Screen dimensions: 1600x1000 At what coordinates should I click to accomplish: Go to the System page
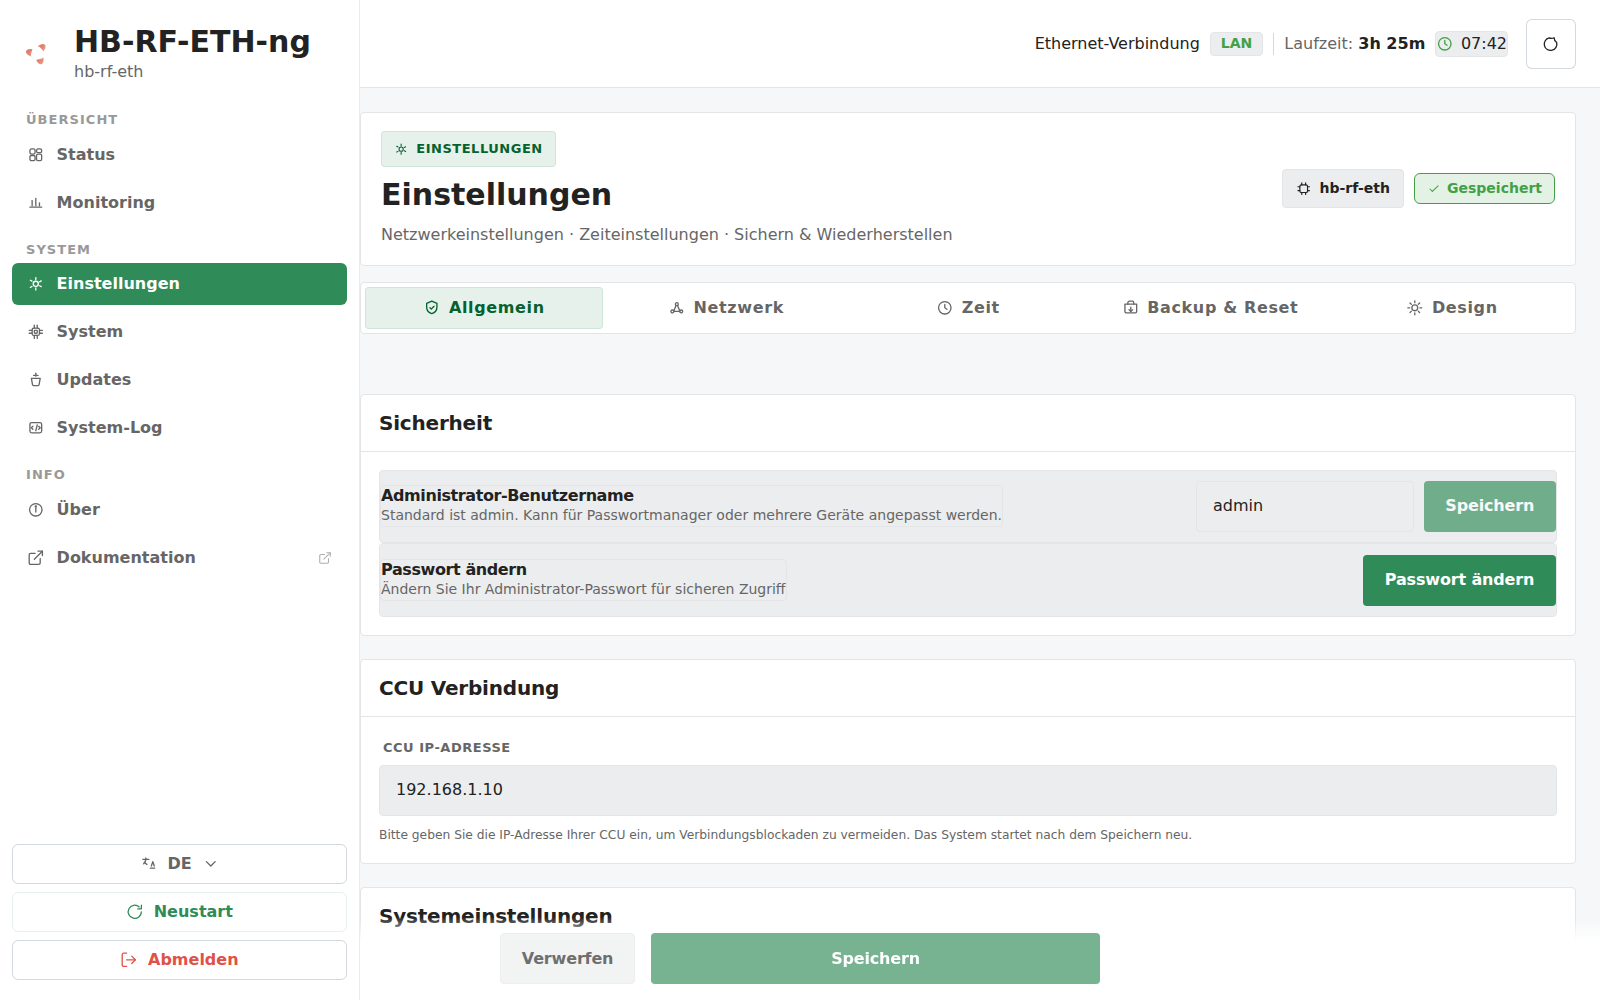179,332
